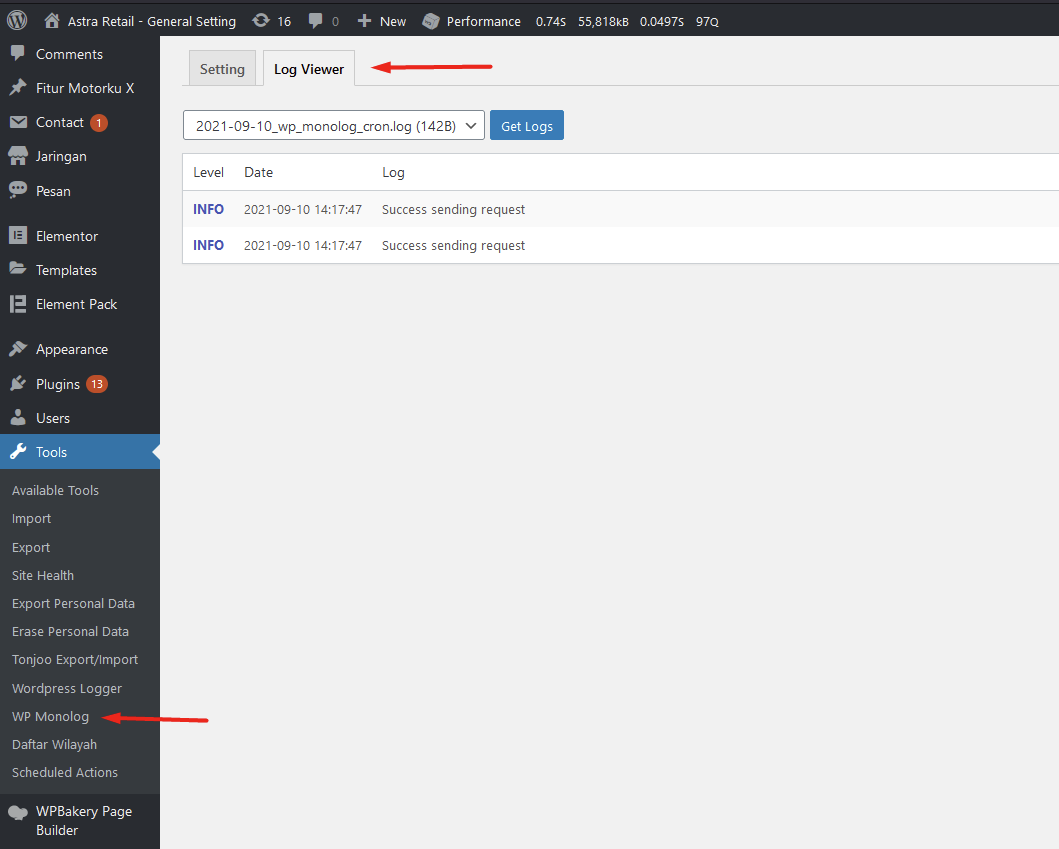Open the Import submenu item

click(31, 519)
